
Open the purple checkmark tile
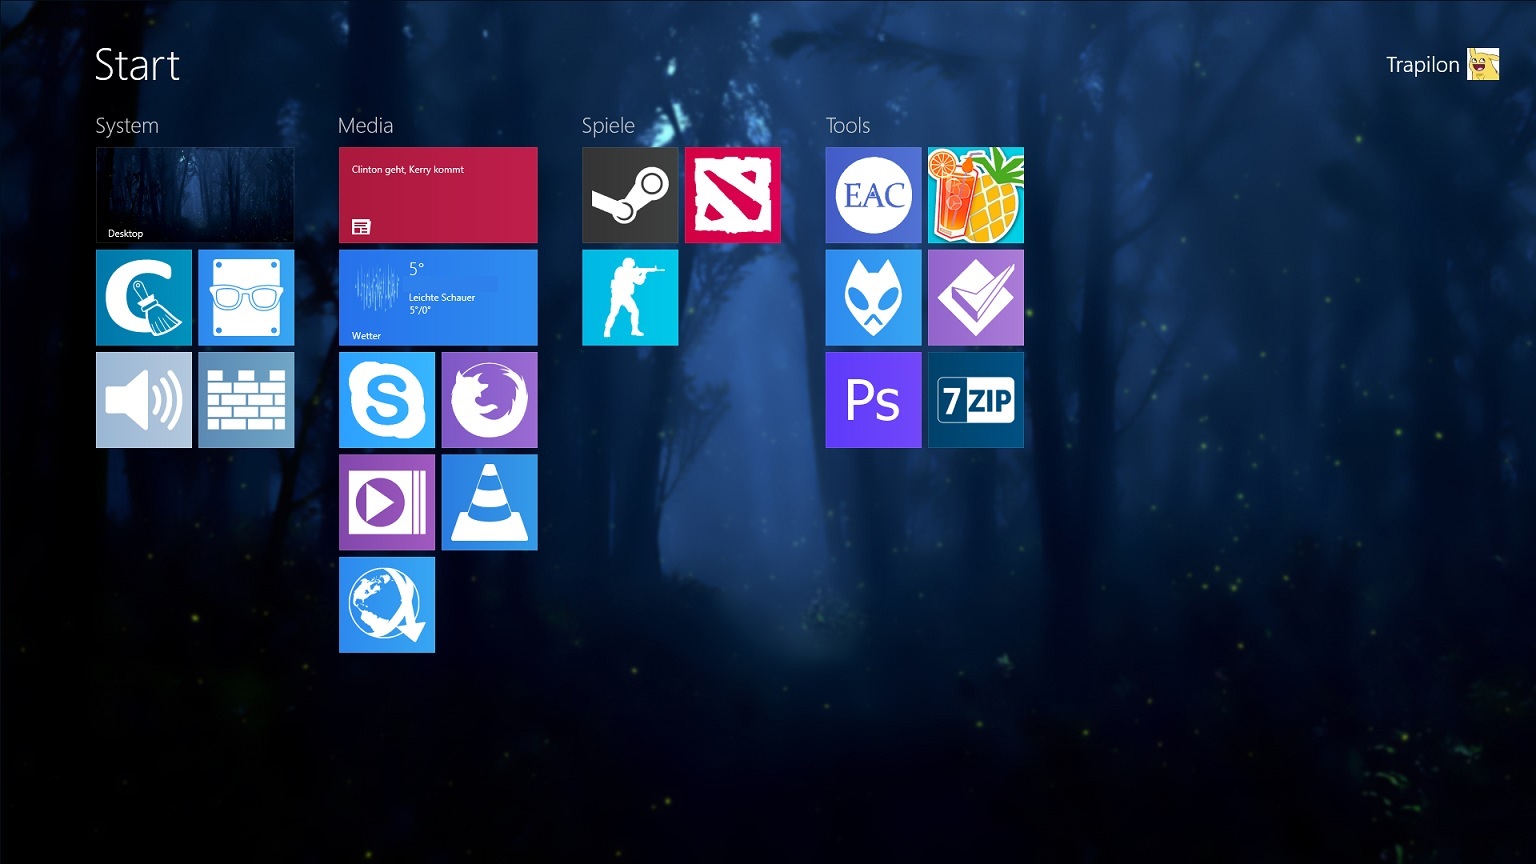pos(976,298)
